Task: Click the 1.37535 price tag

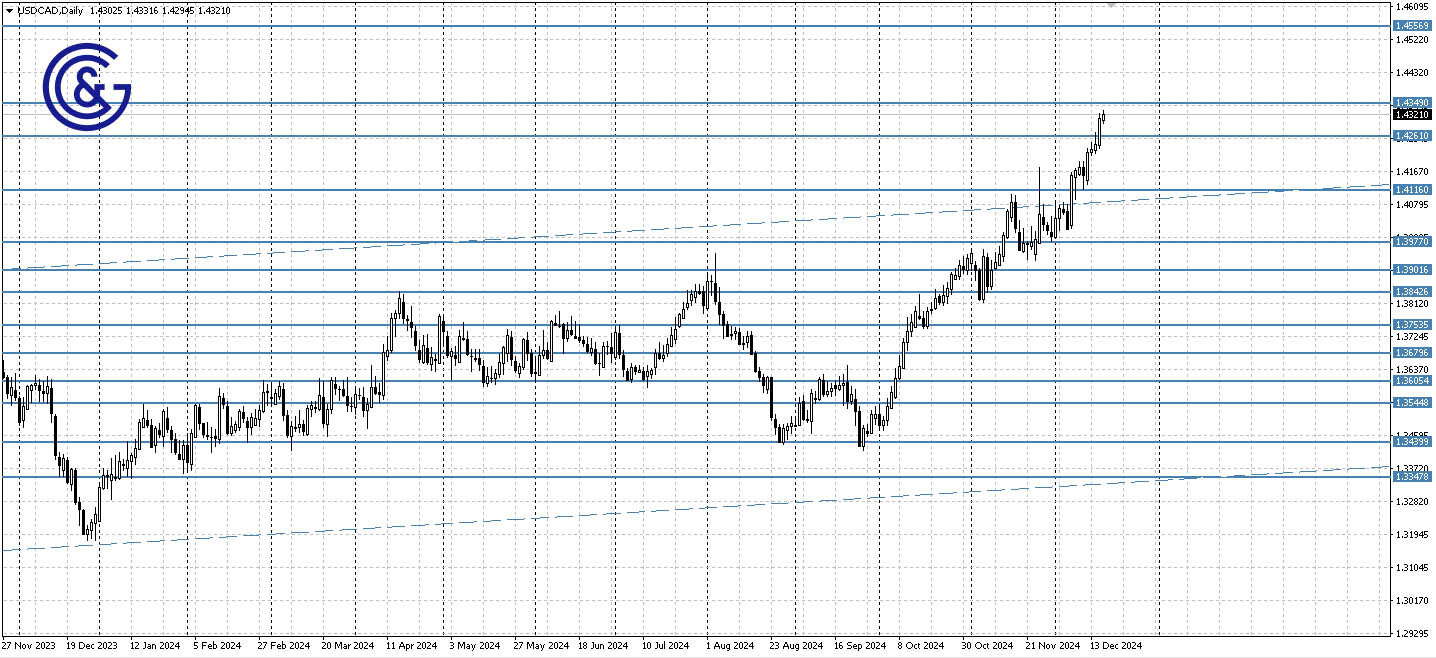Action: 1413,323
